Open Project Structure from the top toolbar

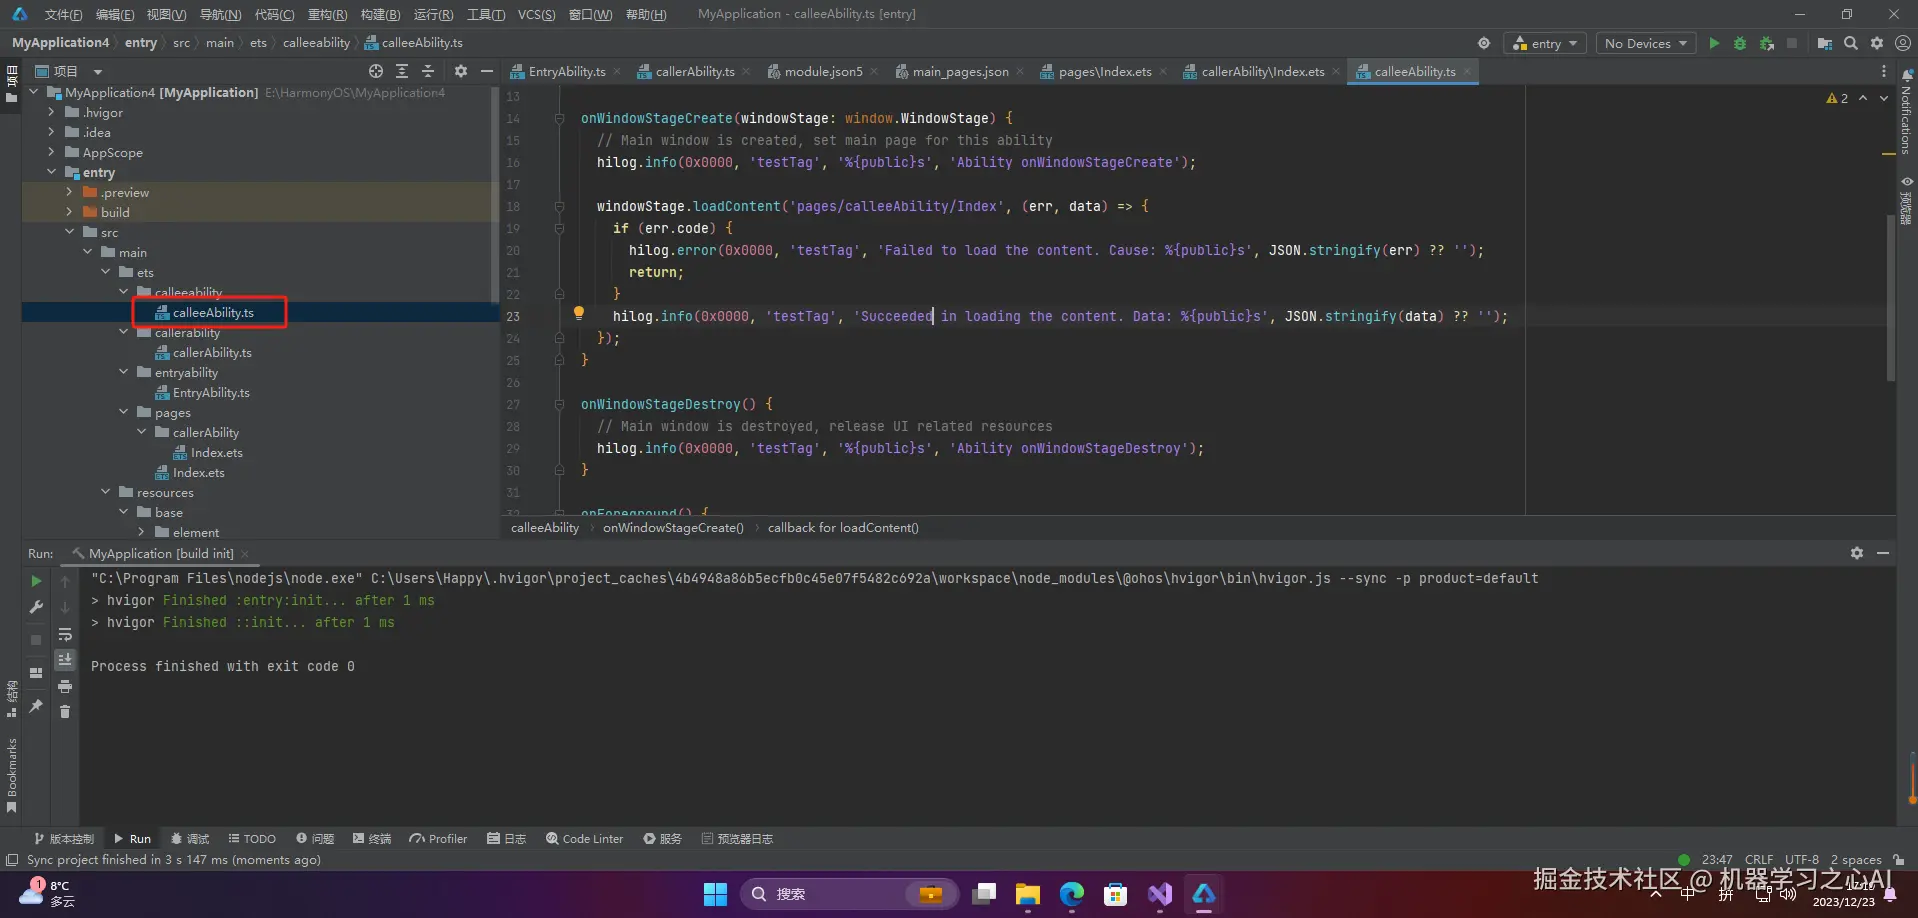[x=1825, y=43]
